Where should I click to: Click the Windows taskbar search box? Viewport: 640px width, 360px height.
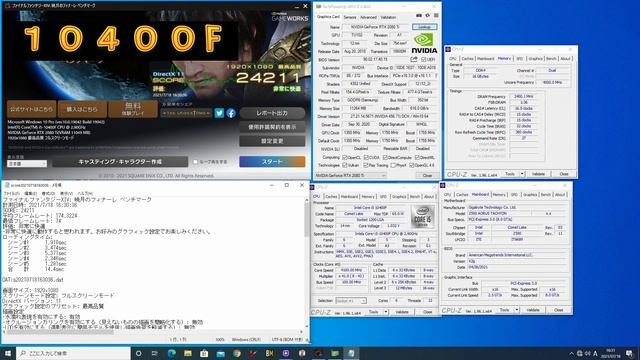click(73, 353)
